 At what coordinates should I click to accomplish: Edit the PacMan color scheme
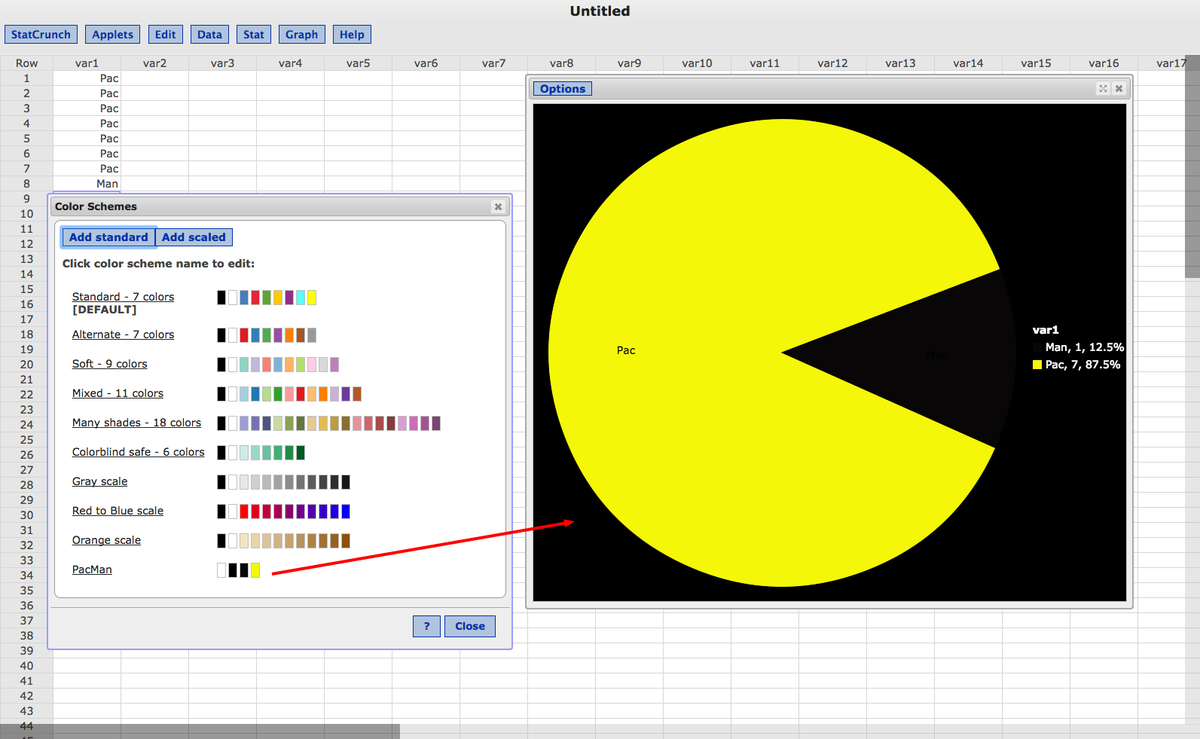coord(92,570)
